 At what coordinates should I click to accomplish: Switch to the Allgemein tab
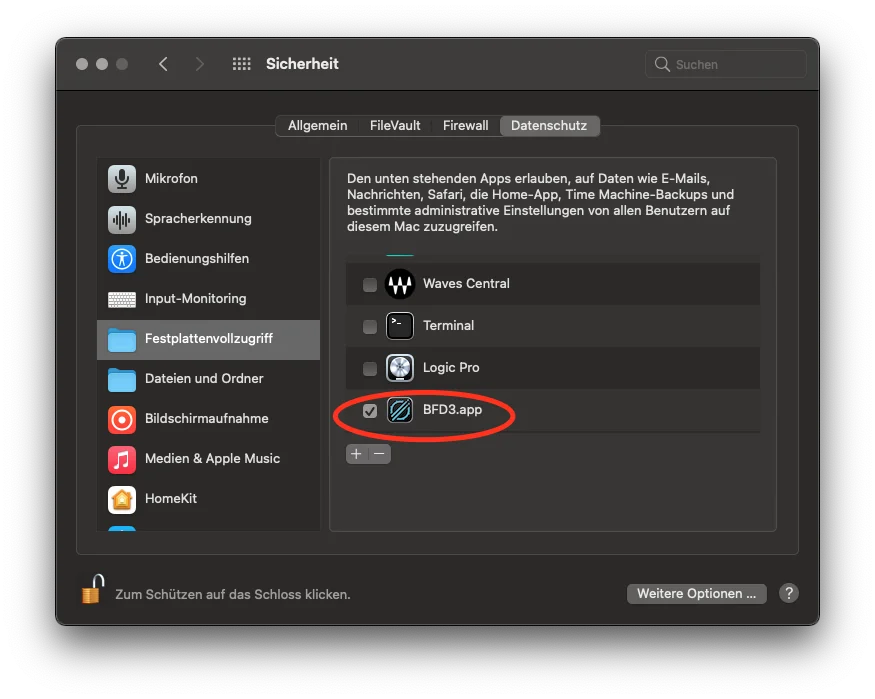coord(318,126)
